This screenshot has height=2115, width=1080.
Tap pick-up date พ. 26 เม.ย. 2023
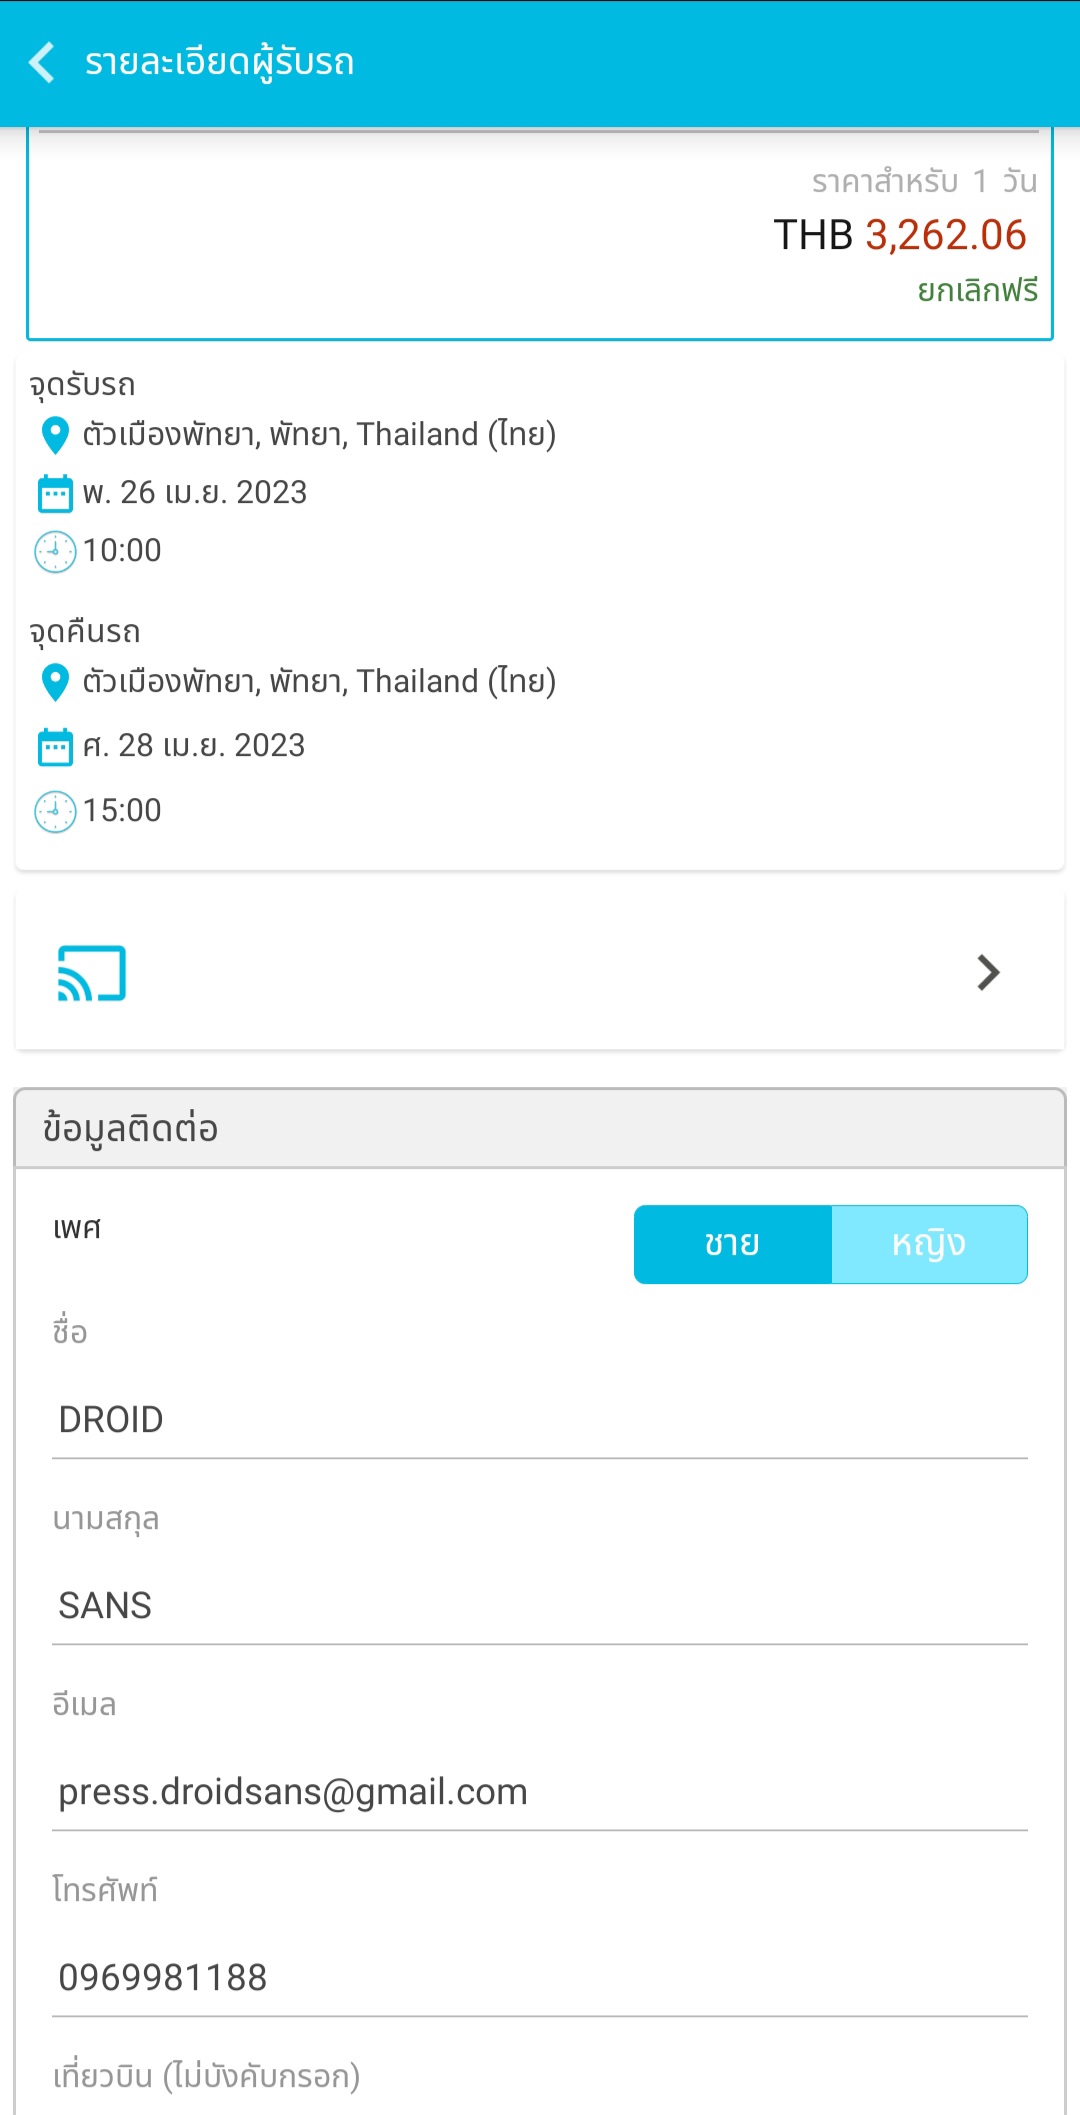tap(195, 493)
